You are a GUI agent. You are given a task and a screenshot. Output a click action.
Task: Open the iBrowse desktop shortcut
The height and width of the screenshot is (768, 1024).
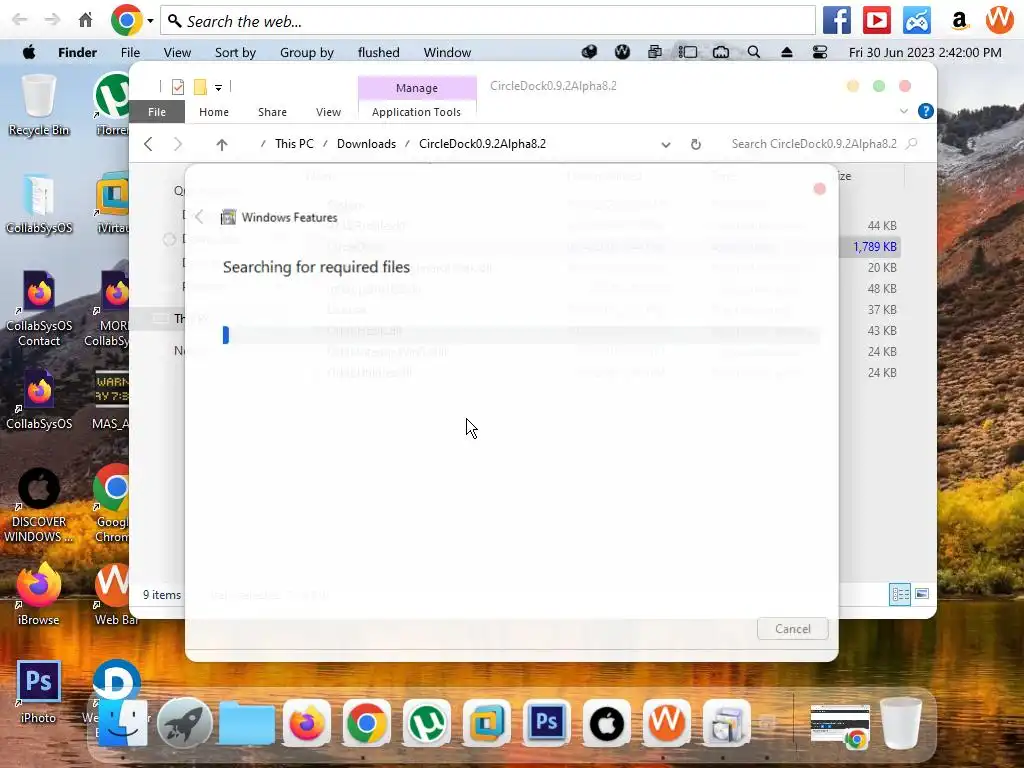(x=39, y=594)
